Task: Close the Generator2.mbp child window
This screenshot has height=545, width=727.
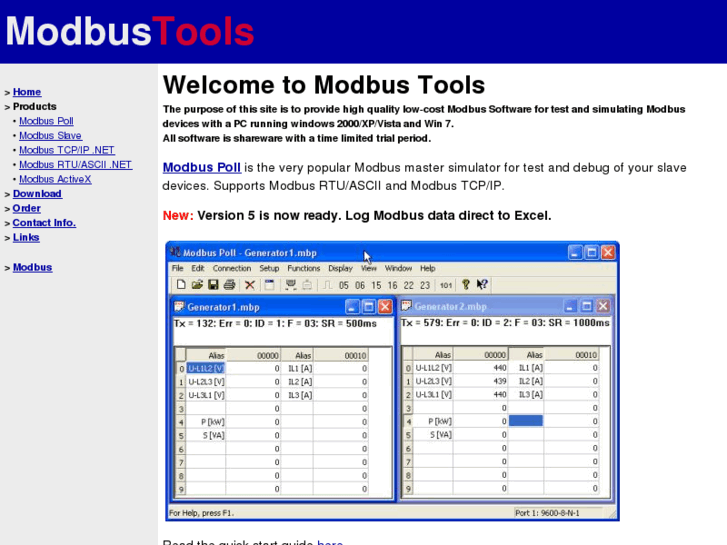Action: [603, 306]
